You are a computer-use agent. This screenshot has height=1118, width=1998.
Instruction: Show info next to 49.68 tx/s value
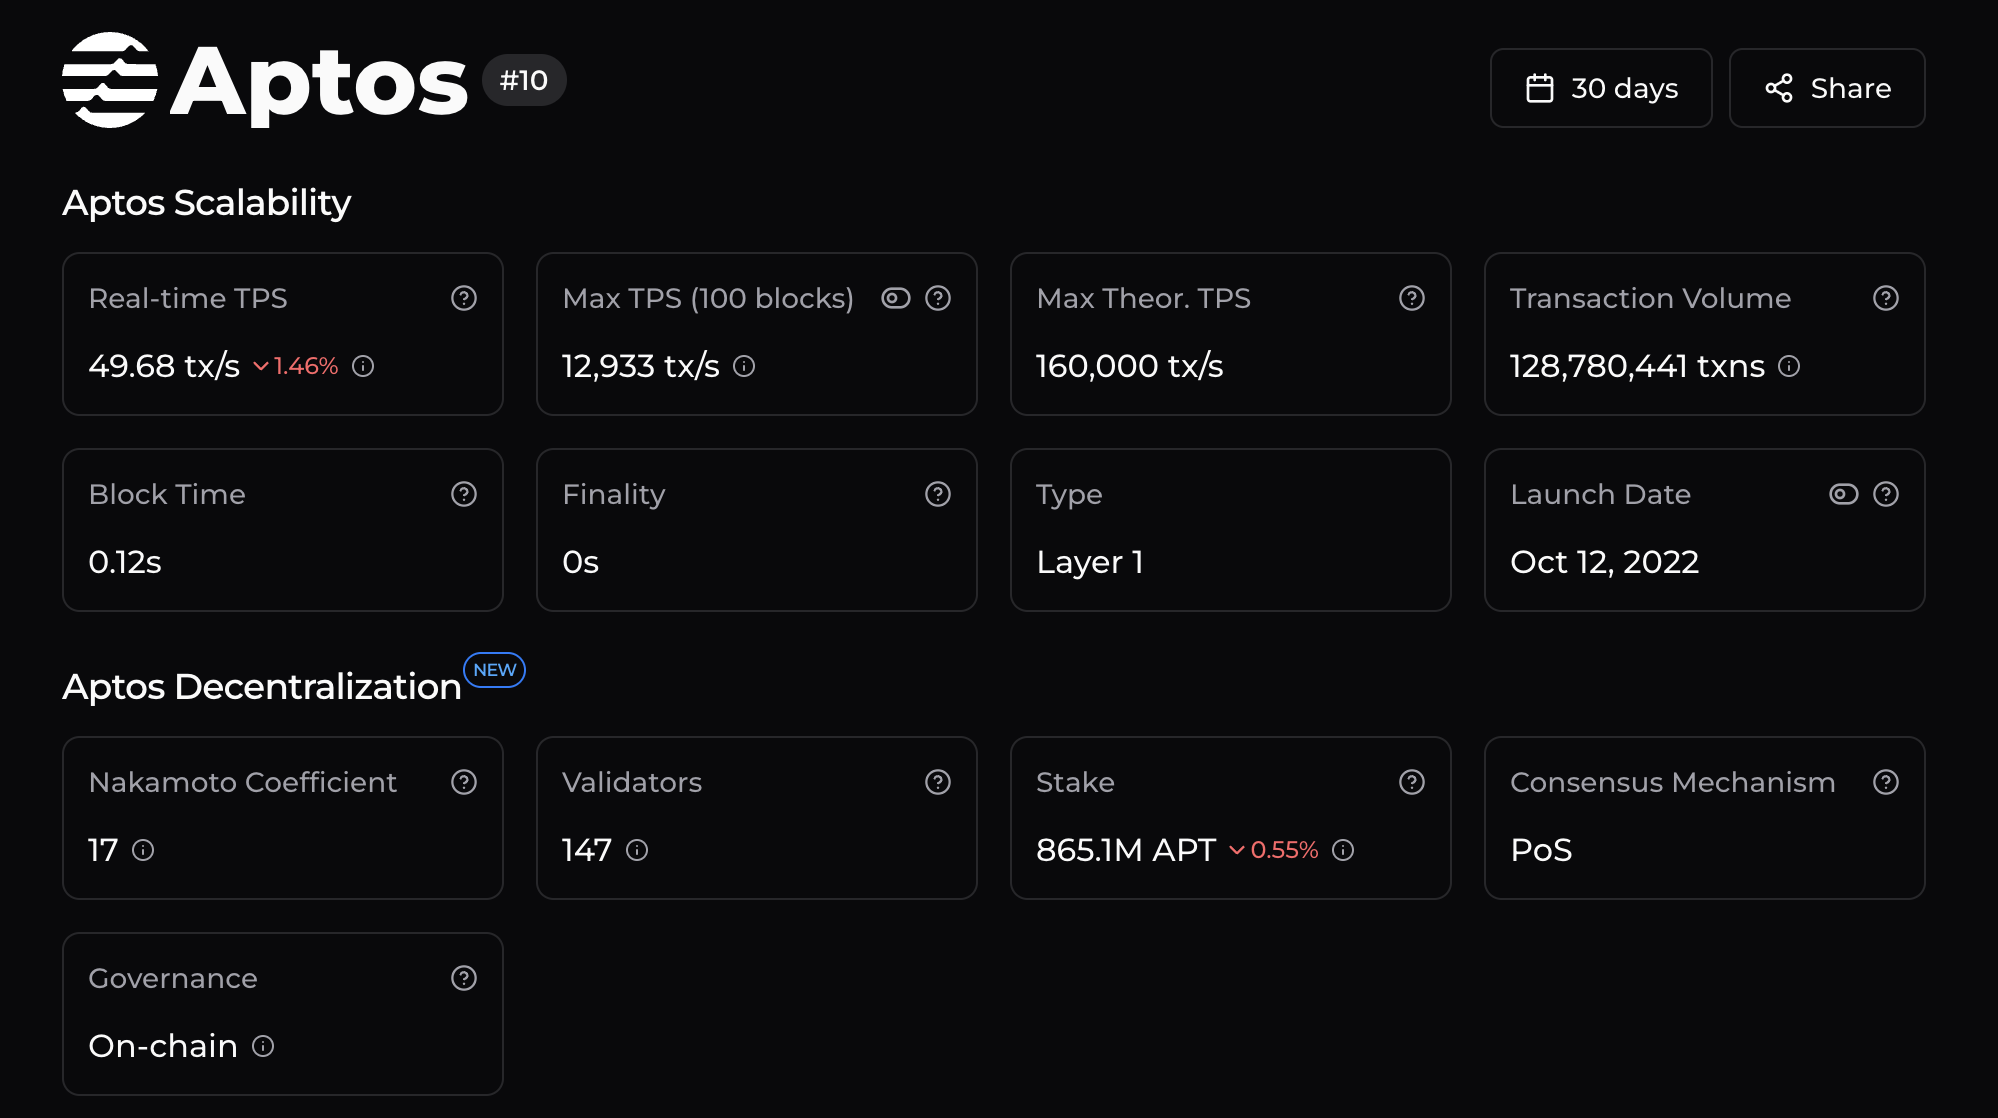click(364, 366)
